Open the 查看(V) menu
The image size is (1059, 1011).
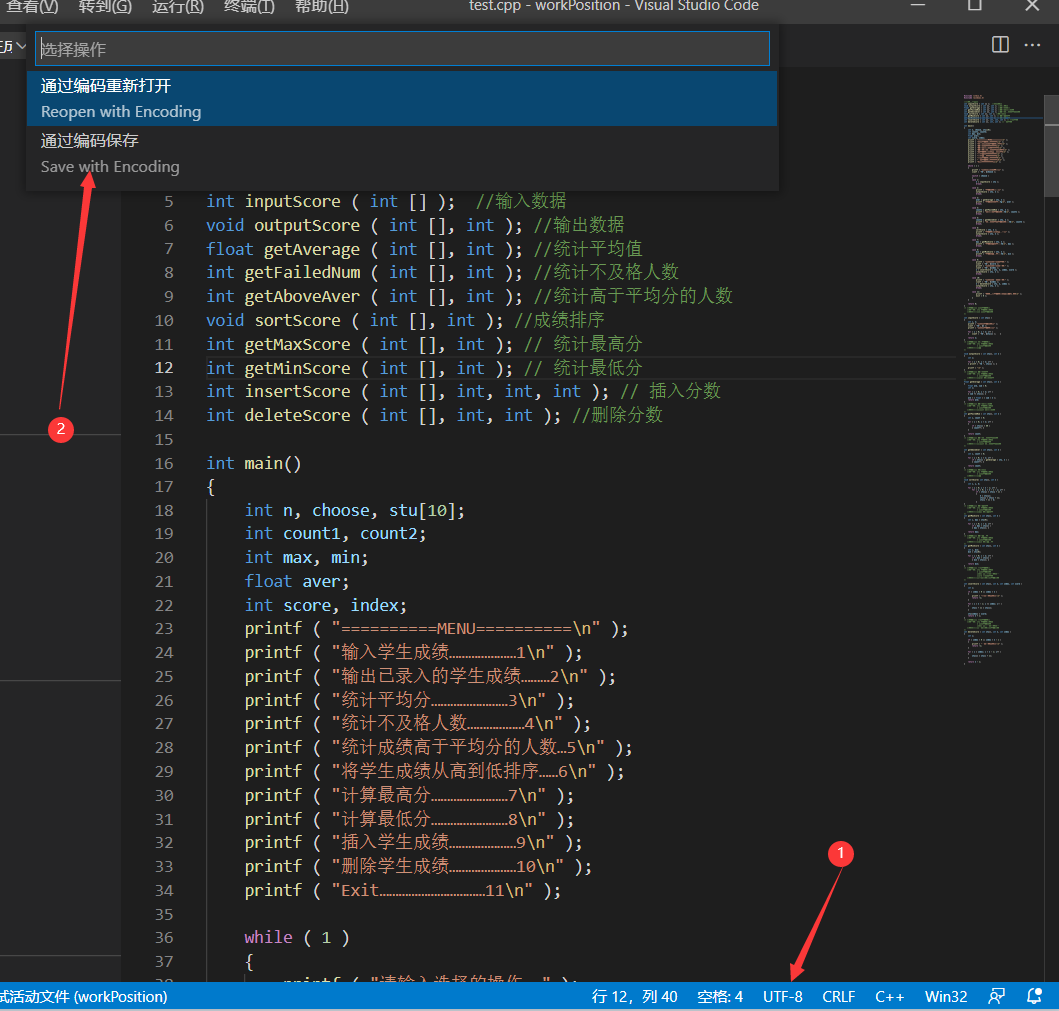click(x=32, y=7)
